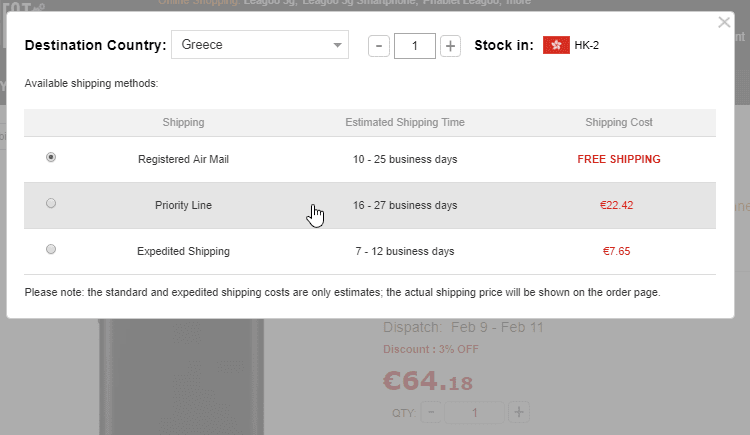Close the shipping methods dialog
This screenshot has height=435, width=750.
724,22
